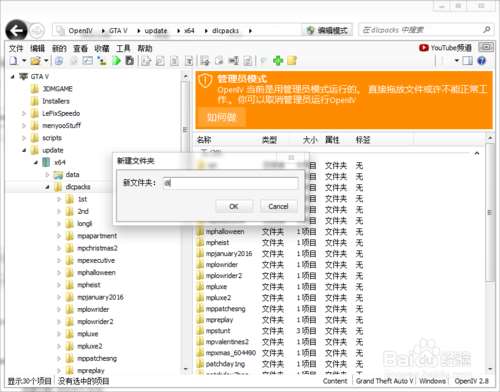This screenshot has width=500, height=392.
Task: Click the 如何做 button in orange banner
Action: [x=222, y=117]
